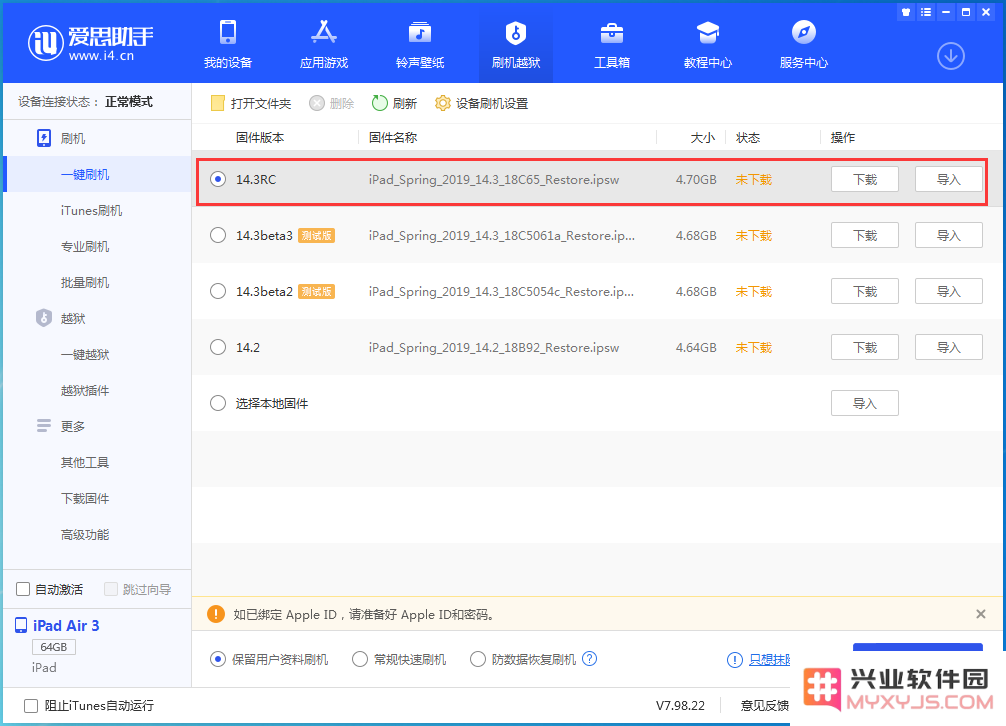Choose 常规快速刷机 option
The image size is (1006, 726).
pyautogui.click(x=360, y=659)
